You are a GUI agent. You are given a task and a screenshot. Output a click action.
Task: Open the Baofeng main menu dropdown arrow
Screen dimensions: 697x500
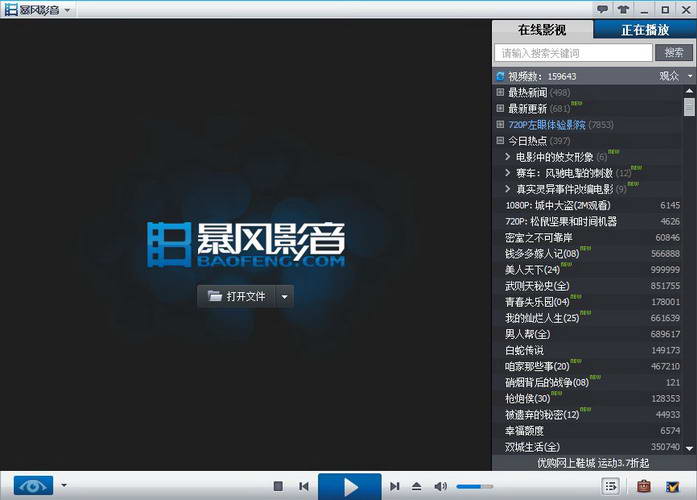67,10
